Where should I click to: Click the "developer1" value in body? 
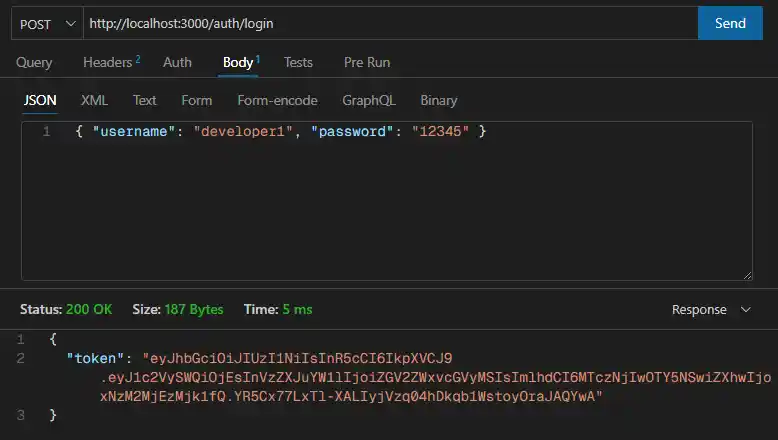243,131
